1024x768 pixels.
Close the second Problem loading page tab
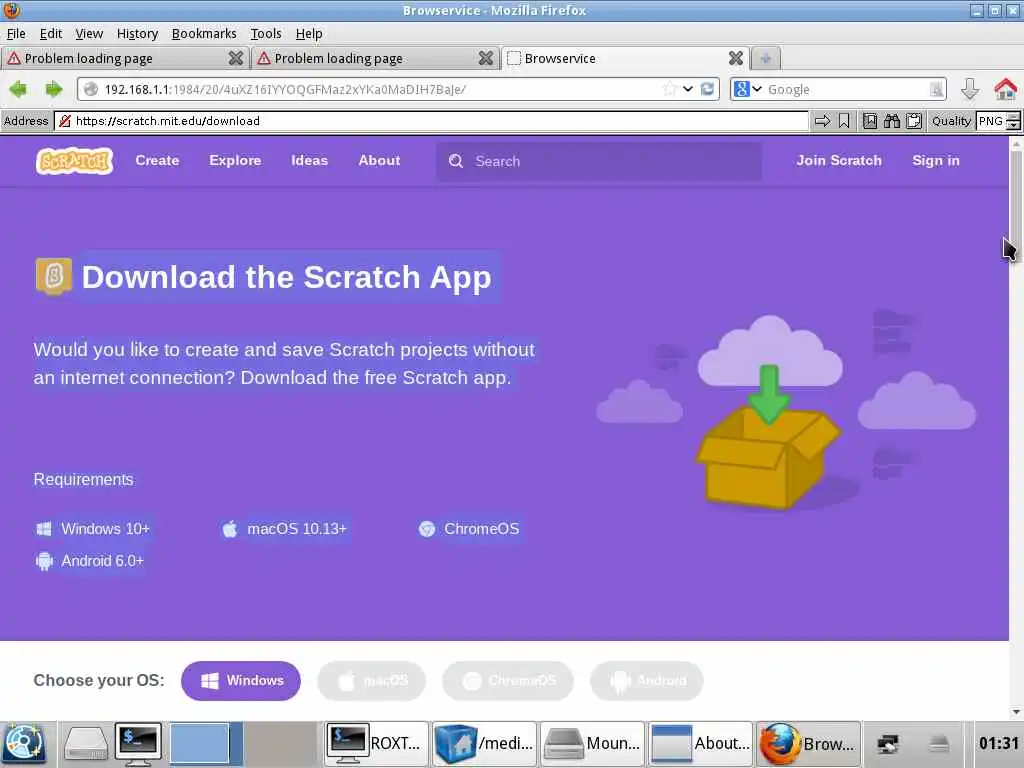pyautogui.click(x=485, y=58)
